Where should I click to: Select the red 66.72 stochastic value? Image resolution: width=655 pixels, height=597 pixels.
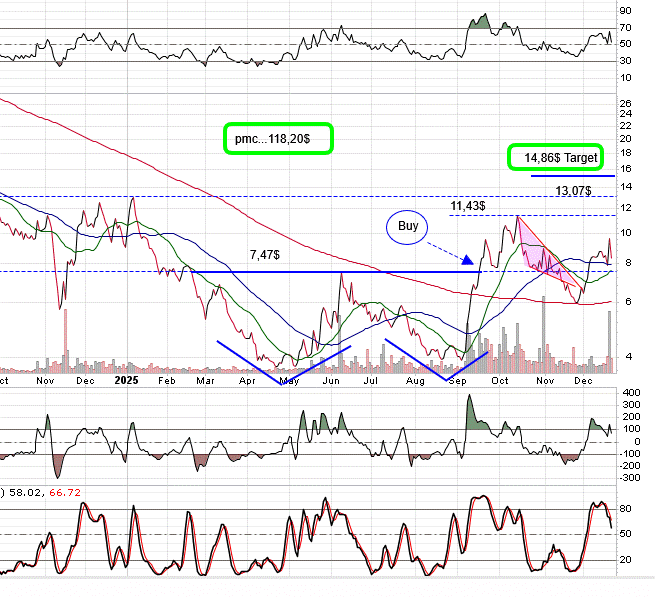point(70,493)
